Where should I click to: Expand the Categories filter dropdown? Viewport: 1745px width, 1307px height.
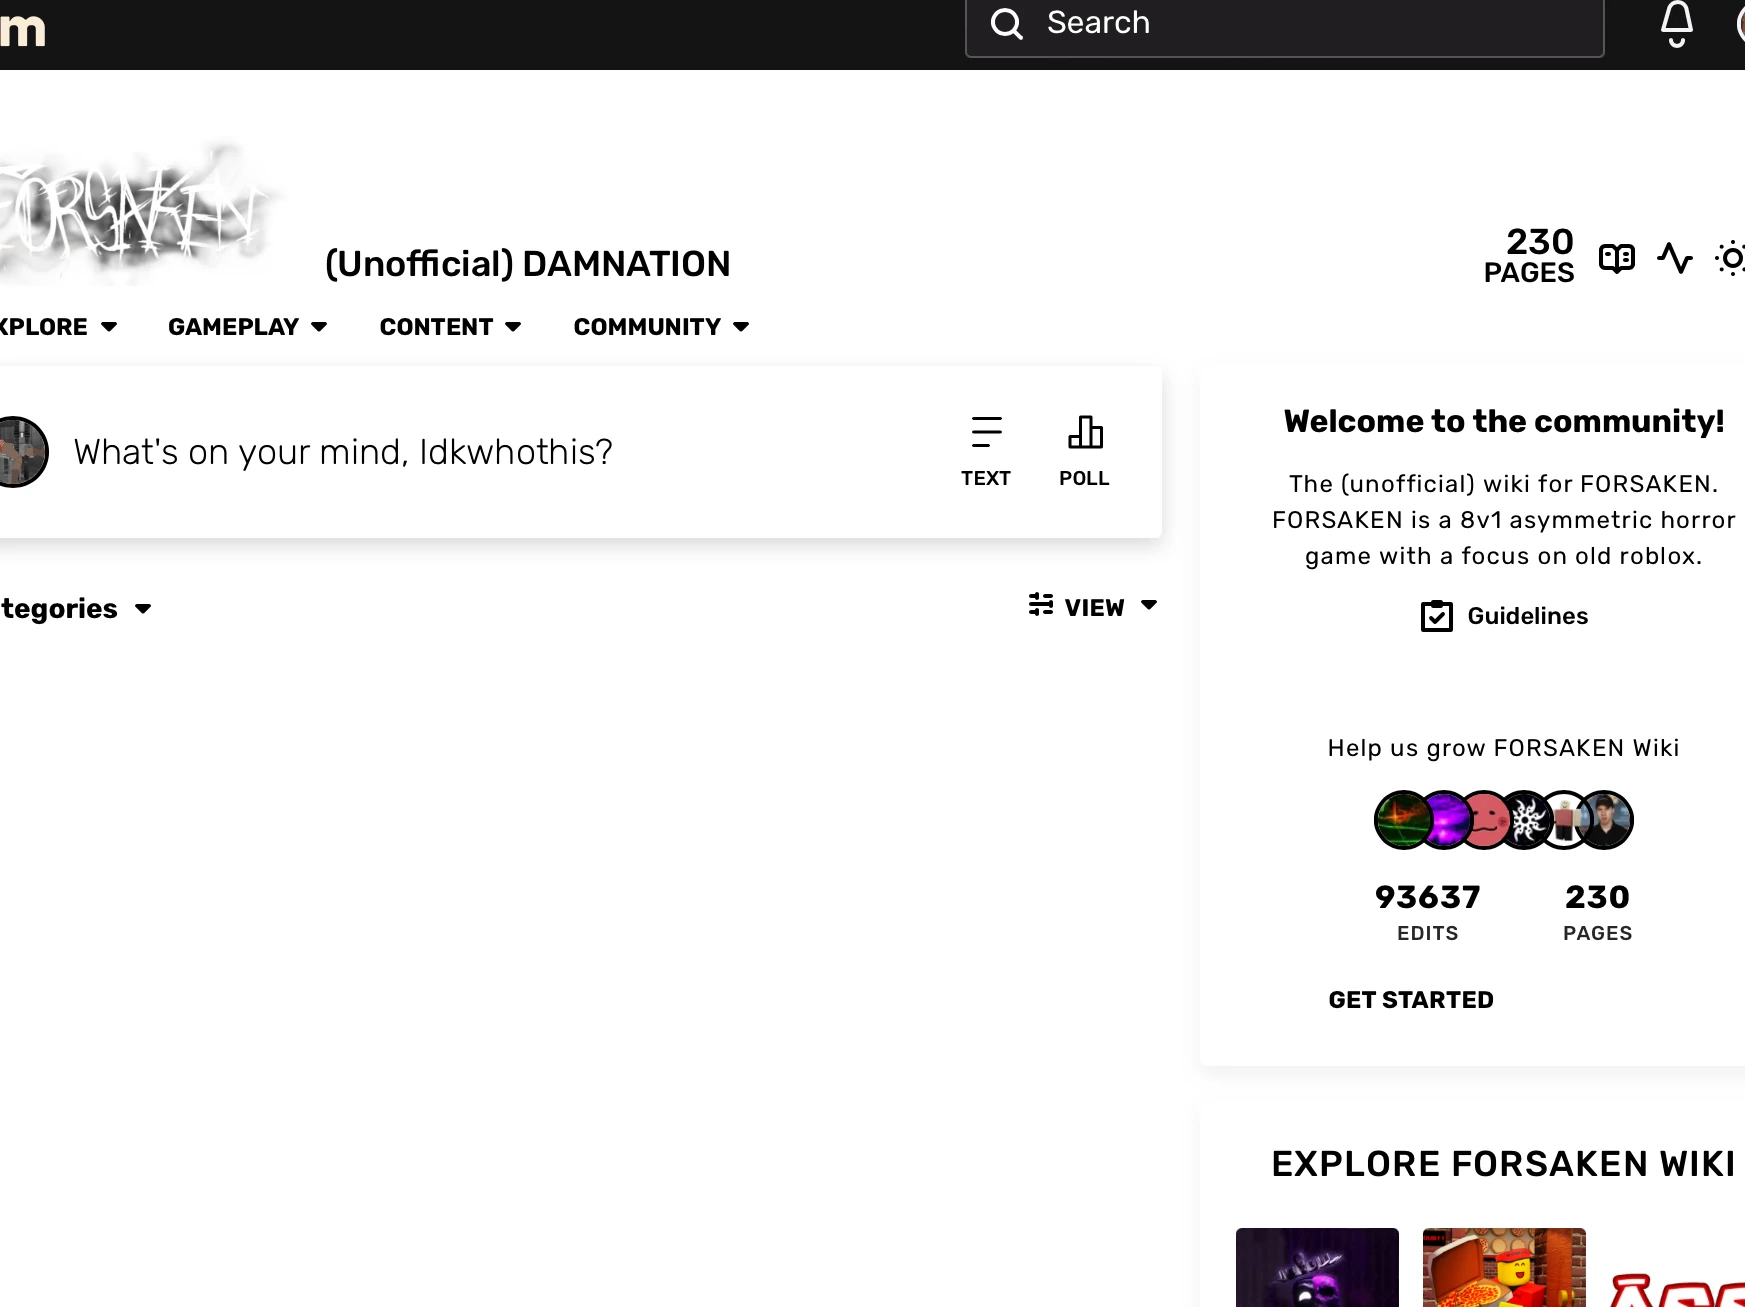142,608
